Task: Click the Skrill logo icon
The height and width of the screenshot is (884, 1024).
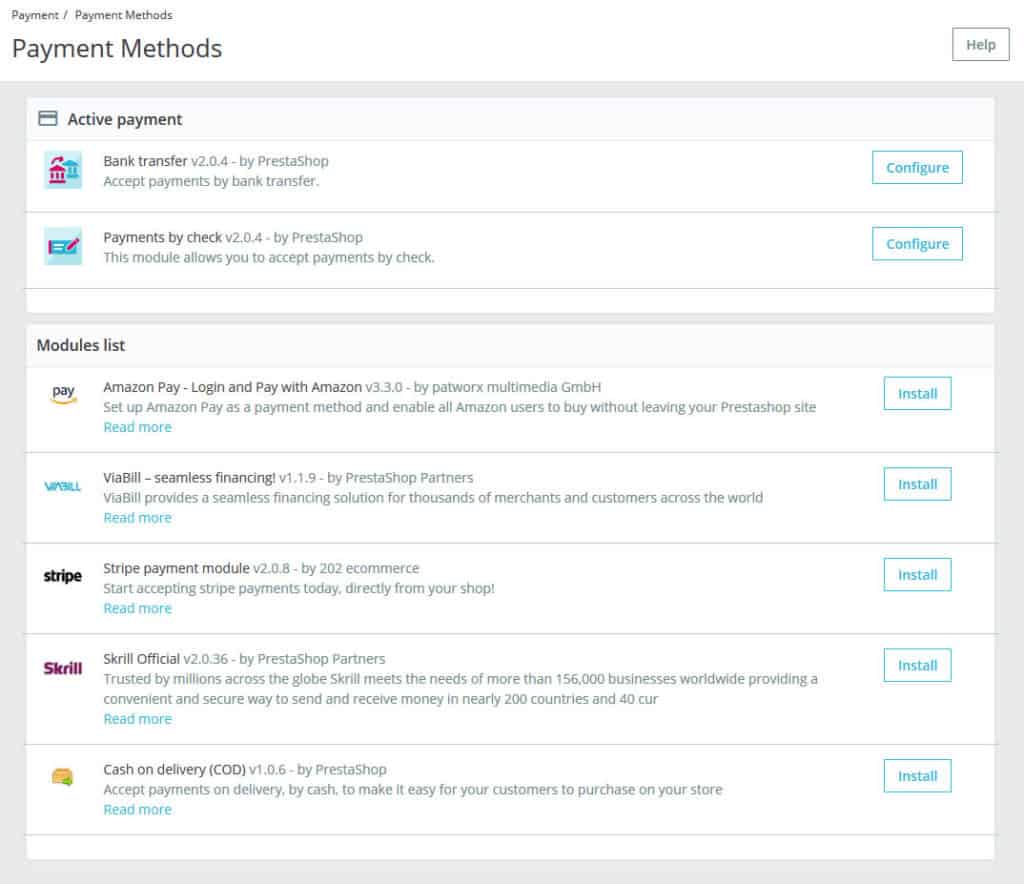Action: (63, 668)
